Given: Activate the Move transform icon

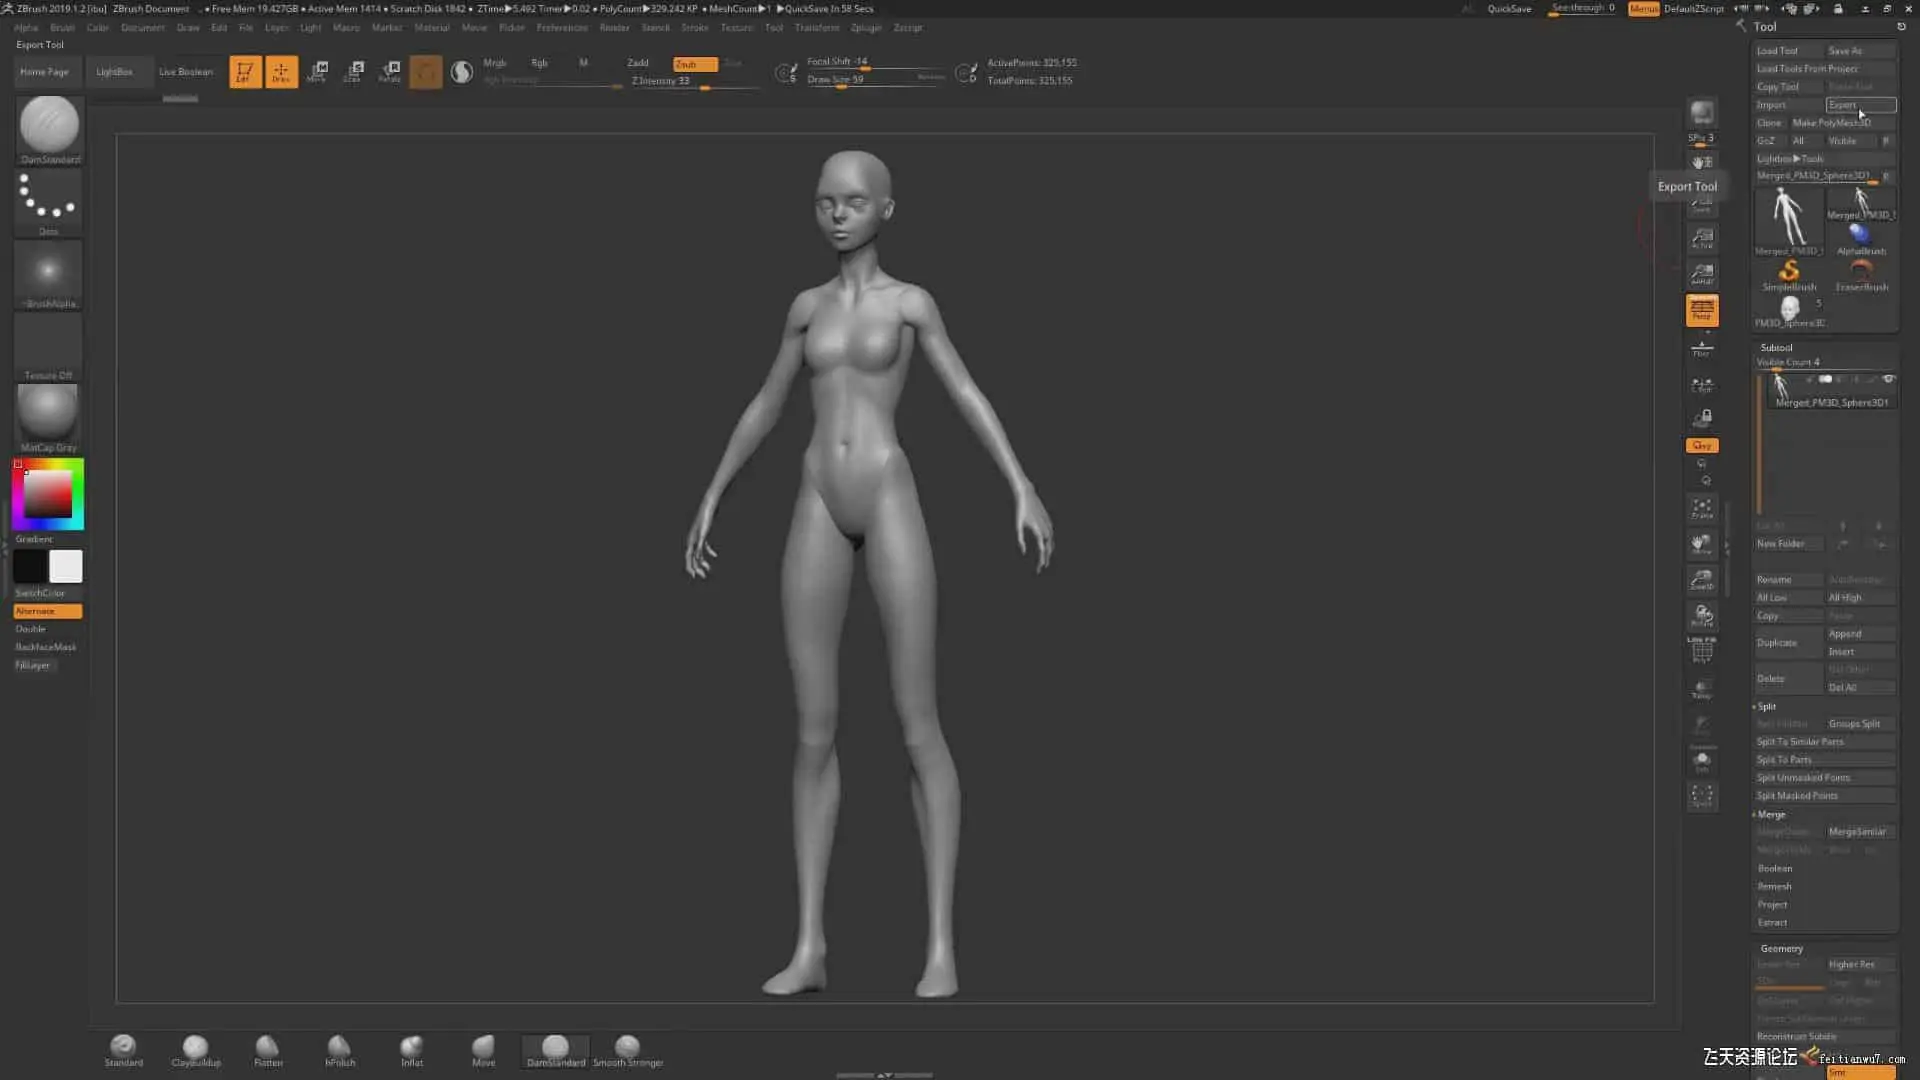Looking at the screenshot, I should click(x=318, y=71).
